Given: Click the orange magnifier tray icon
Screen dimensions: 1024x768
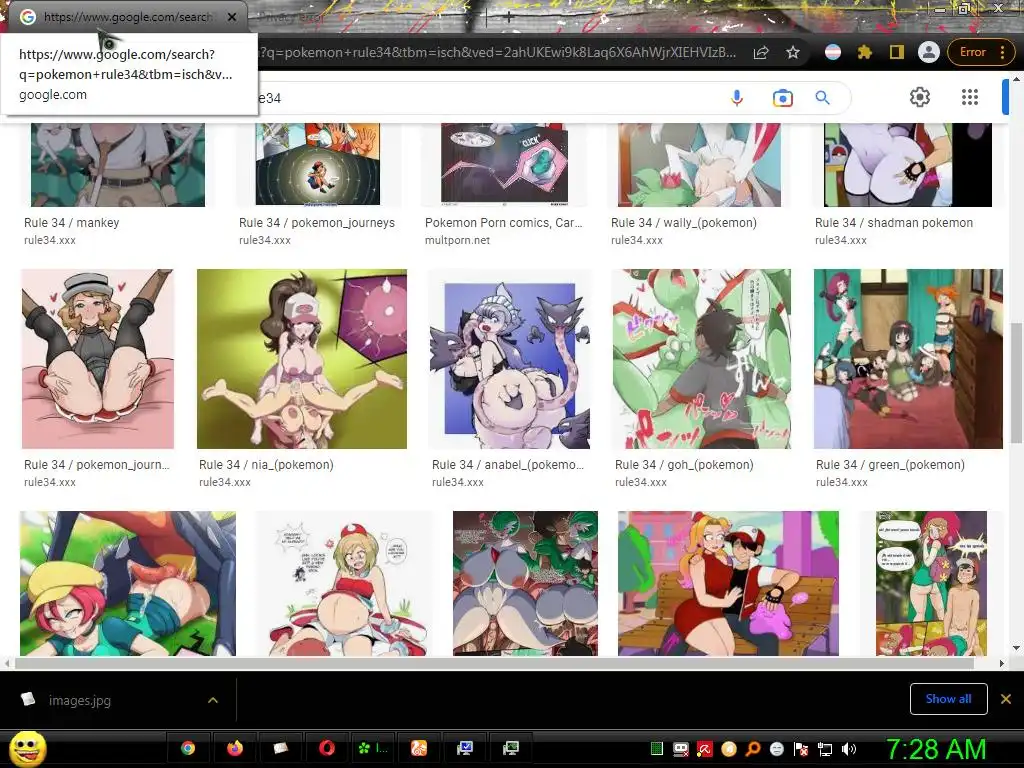Looking at the screenshot, I should point(753,749).
